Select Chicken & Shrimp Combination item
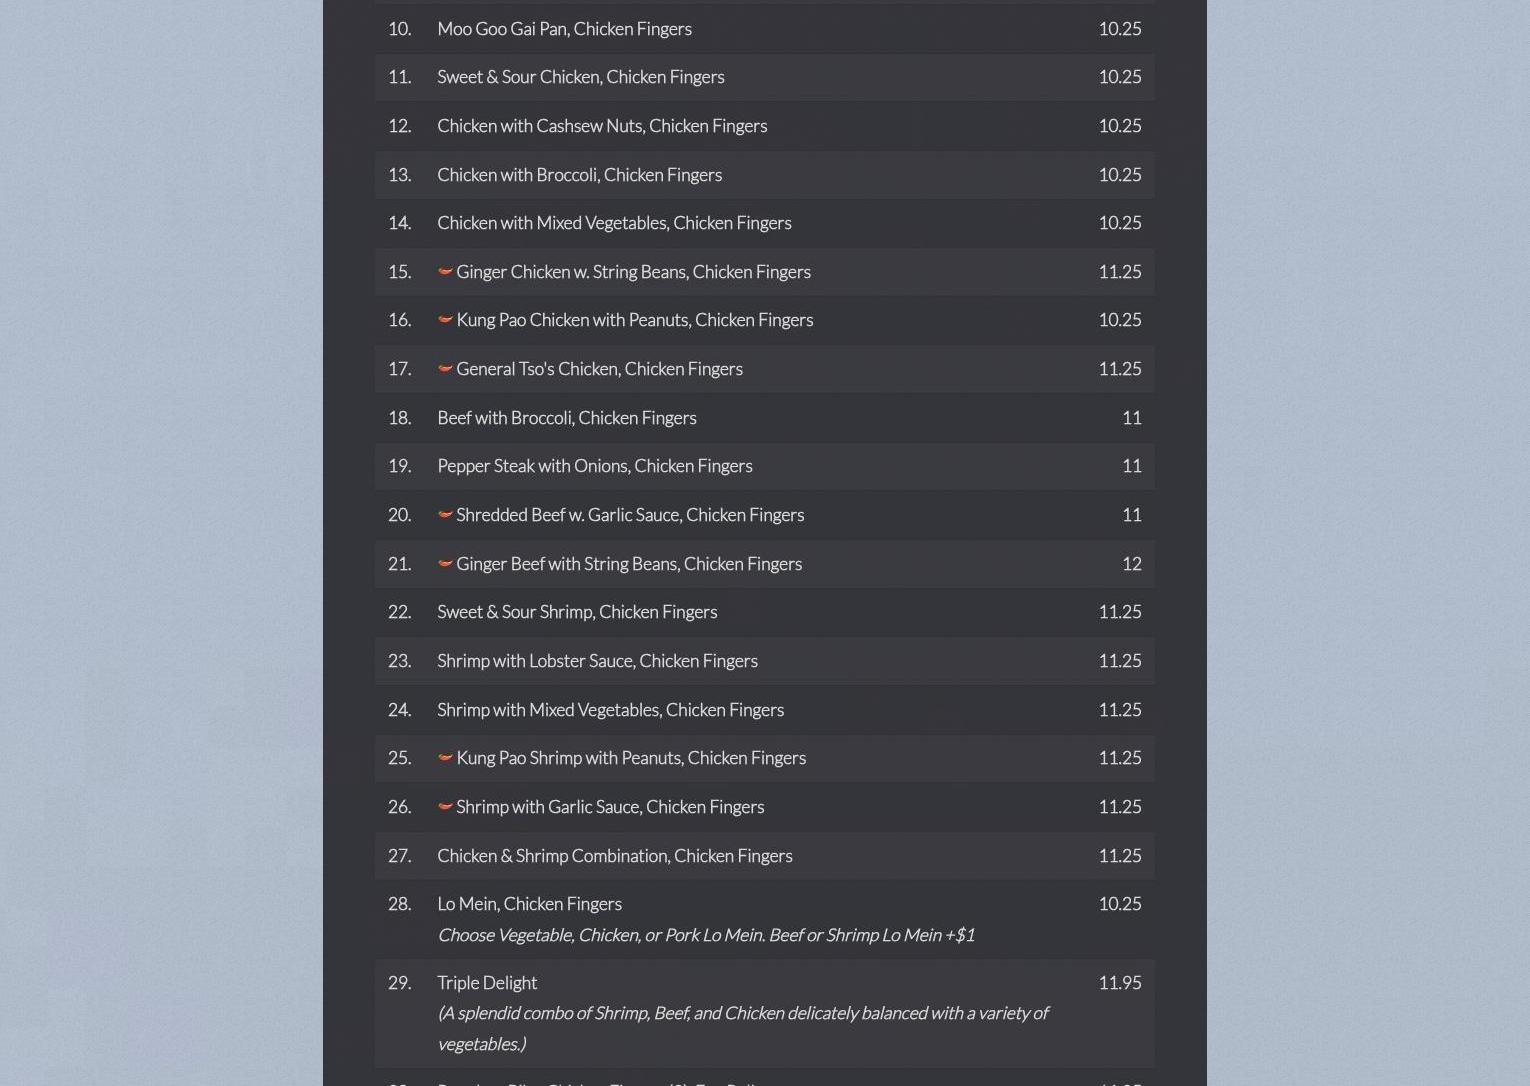This screenshot has height=1086, width=1530. click(x=614, y=856)
